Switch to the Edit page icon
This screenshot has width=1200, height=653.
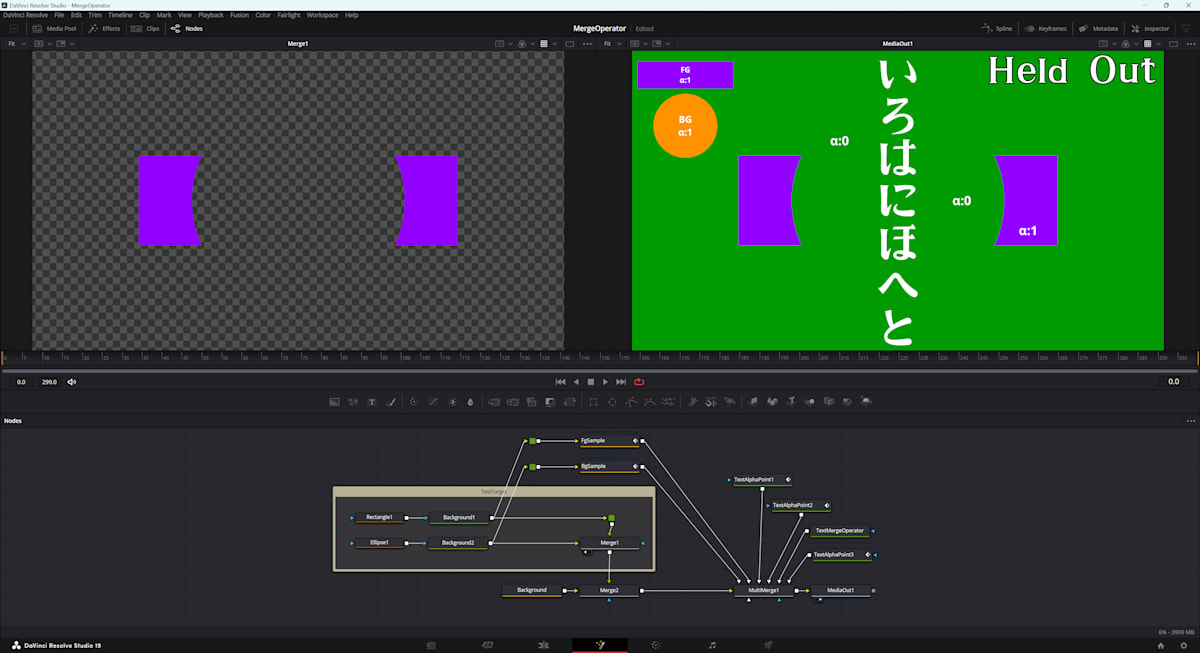[544, 645]
